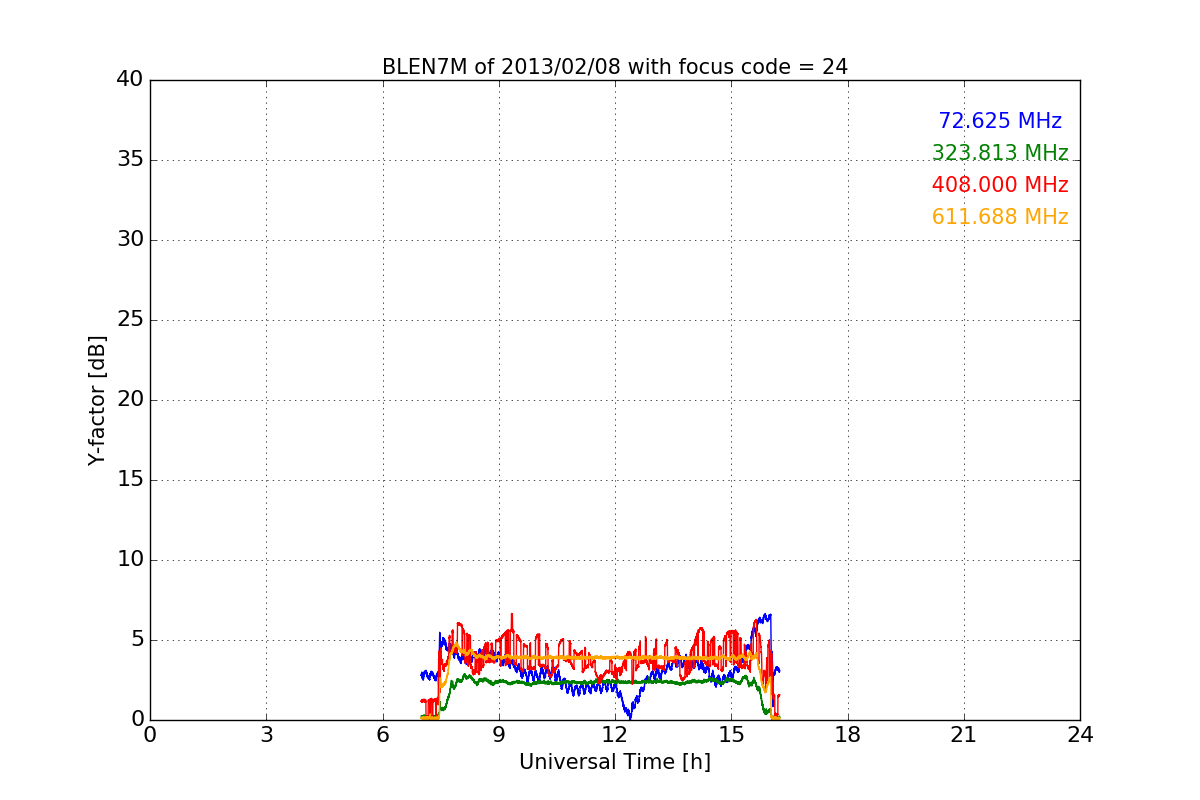Click the 'Universal Time [h]' axis label
Viewport: 1200px width, 800px height.
click(x=614, y=762)
